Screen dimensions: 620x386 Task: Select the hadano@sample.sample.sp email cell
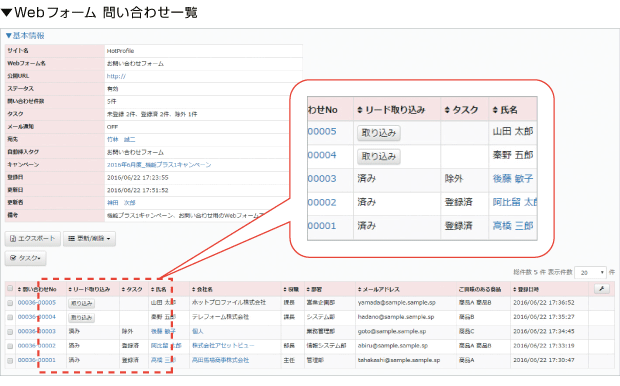396,317
